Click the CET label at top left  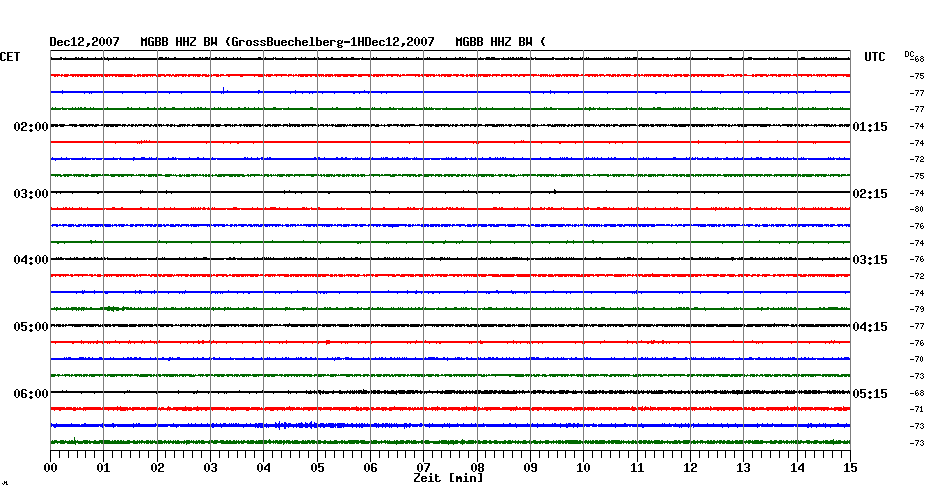(10, 57)
